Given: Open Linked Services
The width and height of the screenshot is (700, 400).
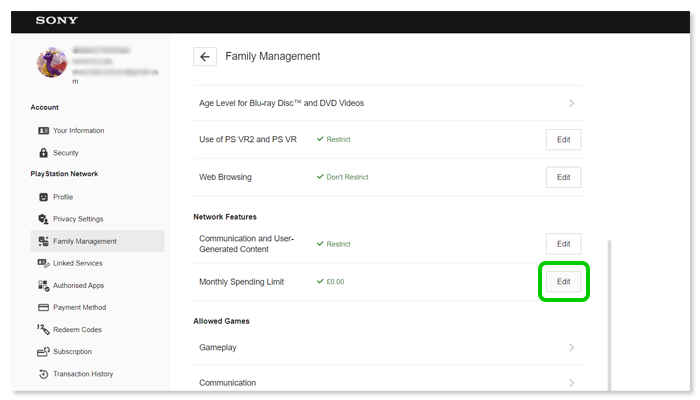Looking at the screenshot, I should click(78, 263).
